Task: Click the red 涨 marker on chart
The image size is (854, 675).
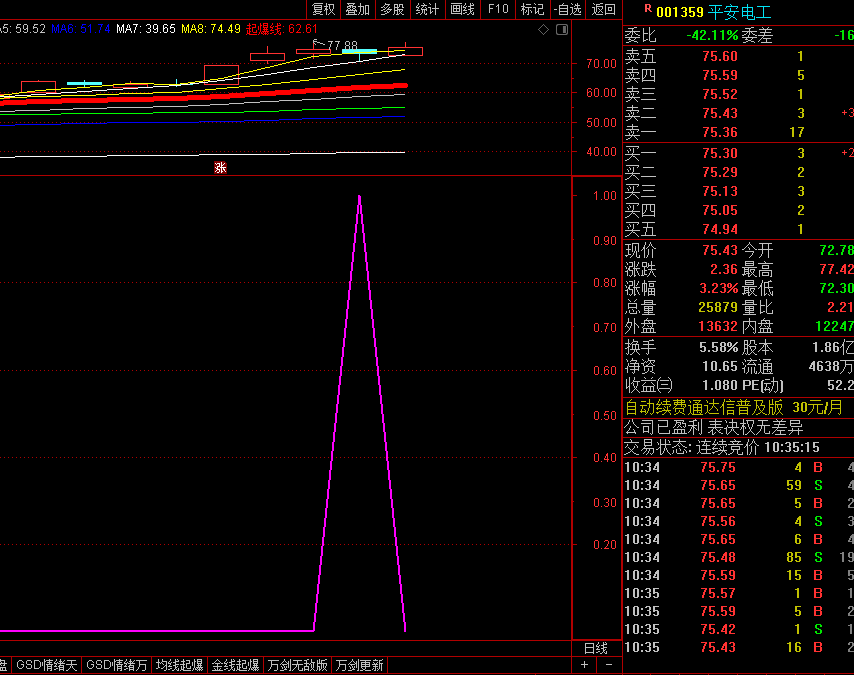Action: tap(220, 167)
